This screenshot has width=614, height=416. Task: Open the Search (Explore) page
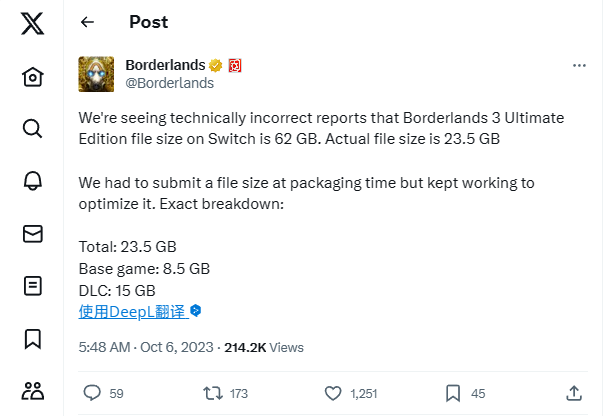[x=32, y=129]
